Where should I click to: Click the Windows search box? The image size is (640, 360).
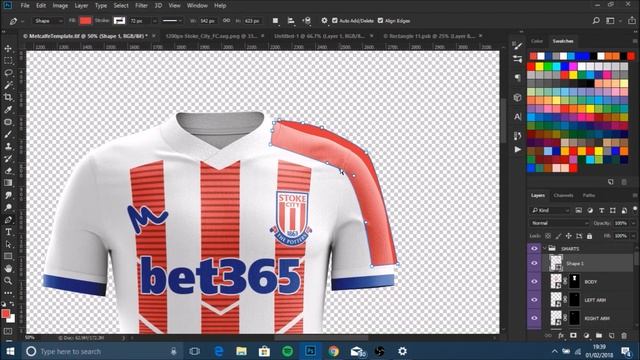101,351
